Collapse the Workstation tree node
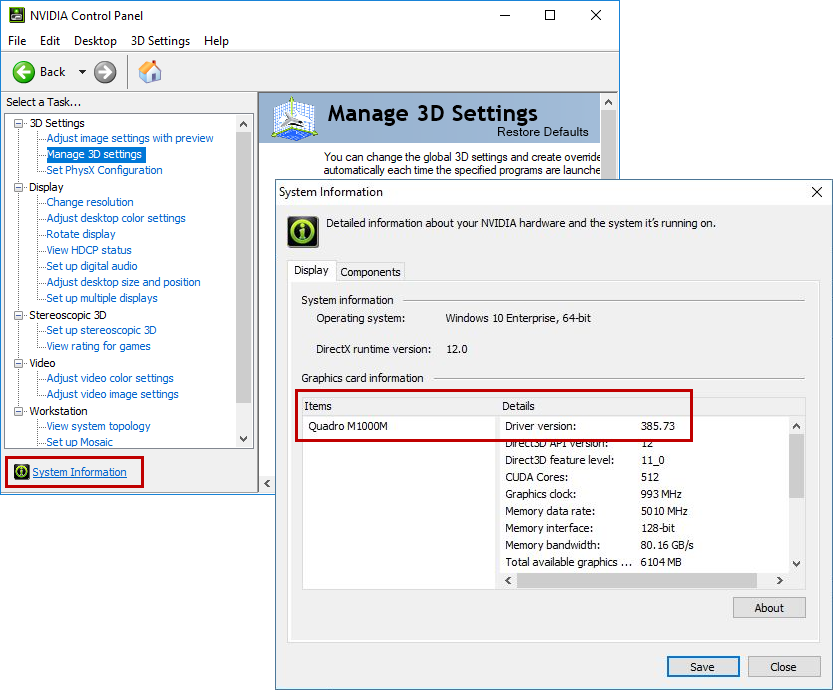Screen dimensions: 833x690 (19, 411)
